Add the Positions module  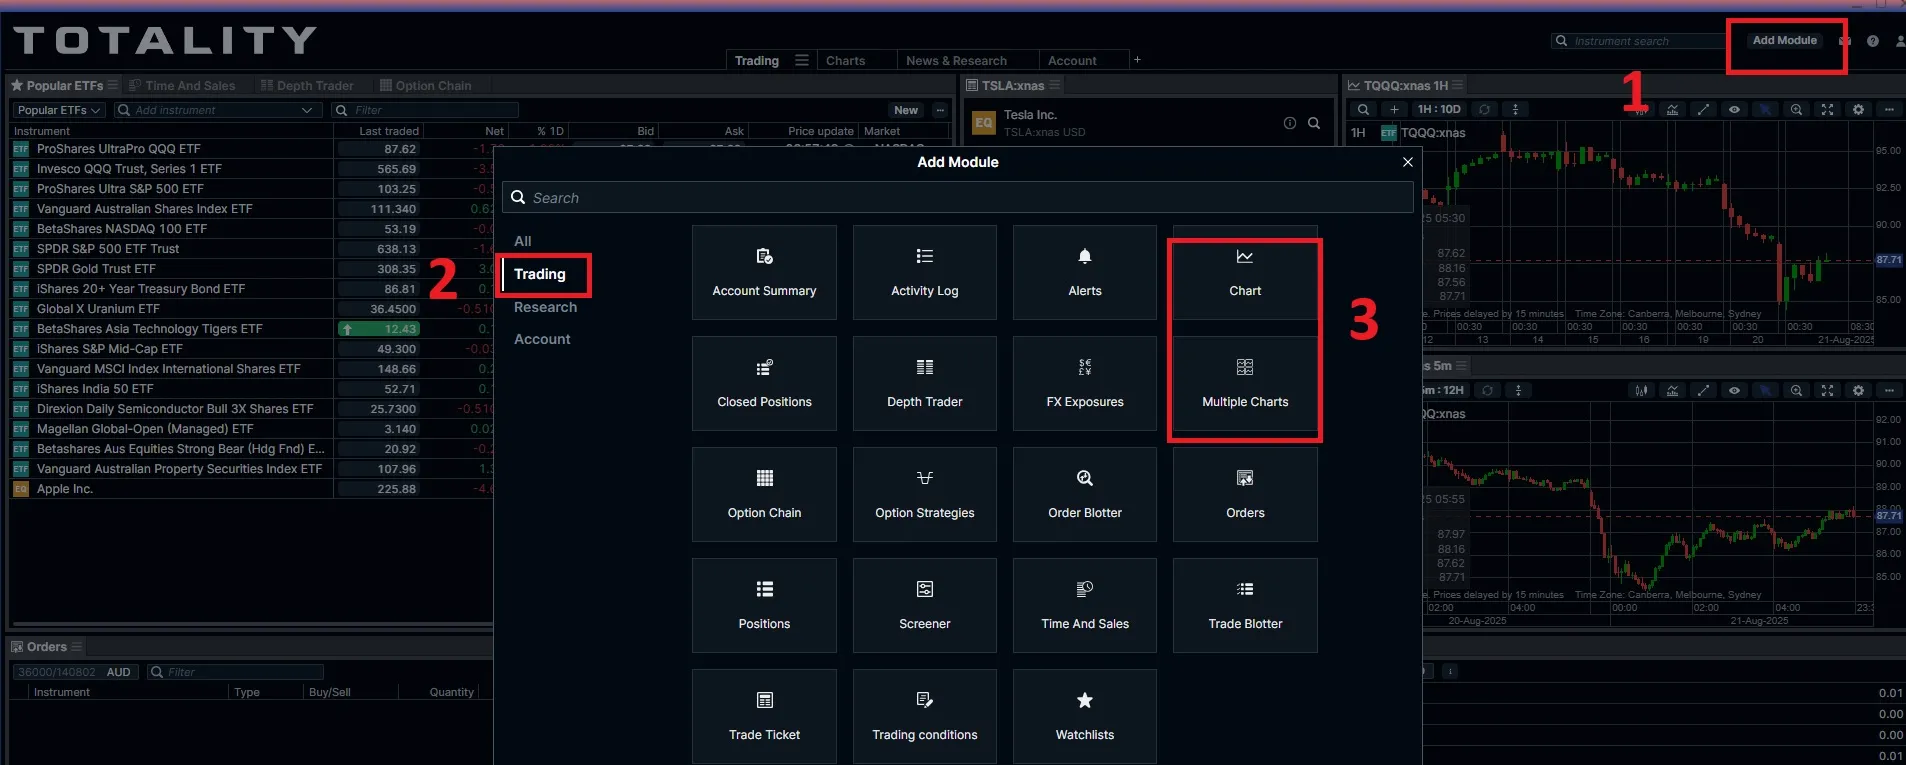click(764, 606)
